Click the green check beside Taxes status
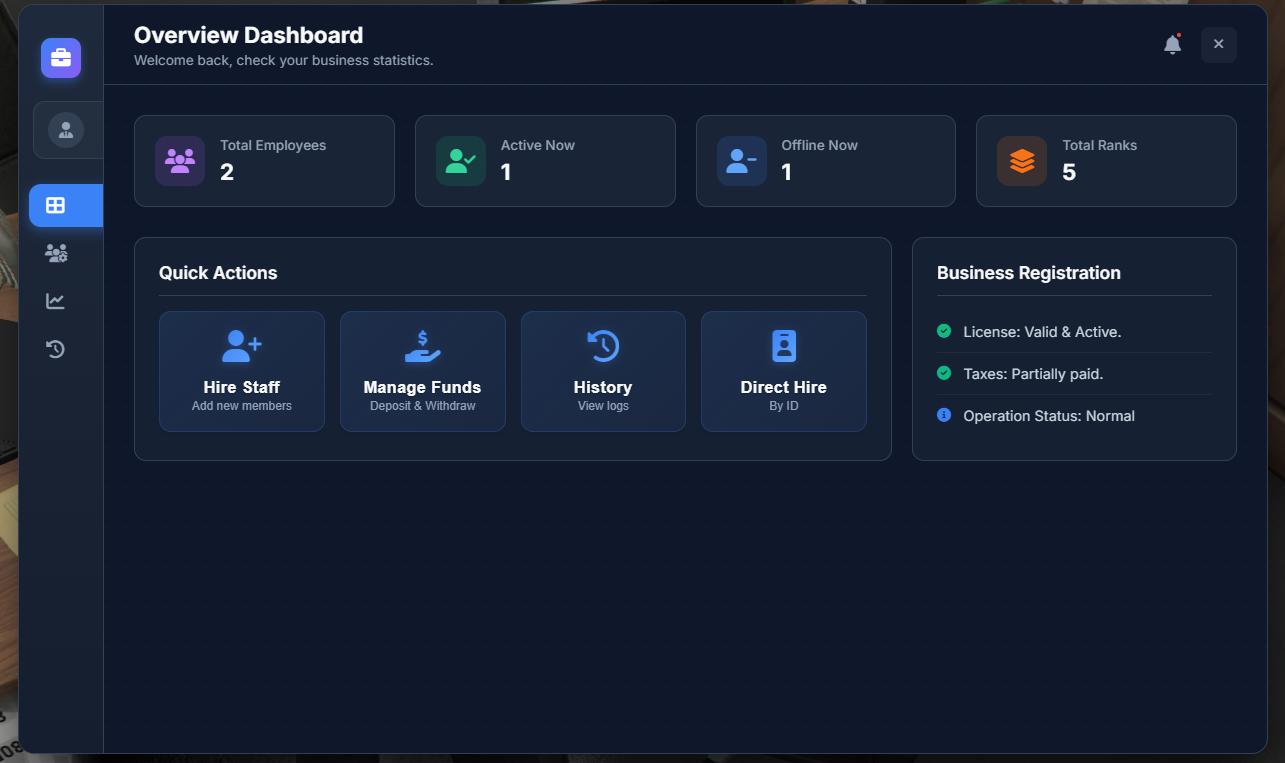 point(944,373)
